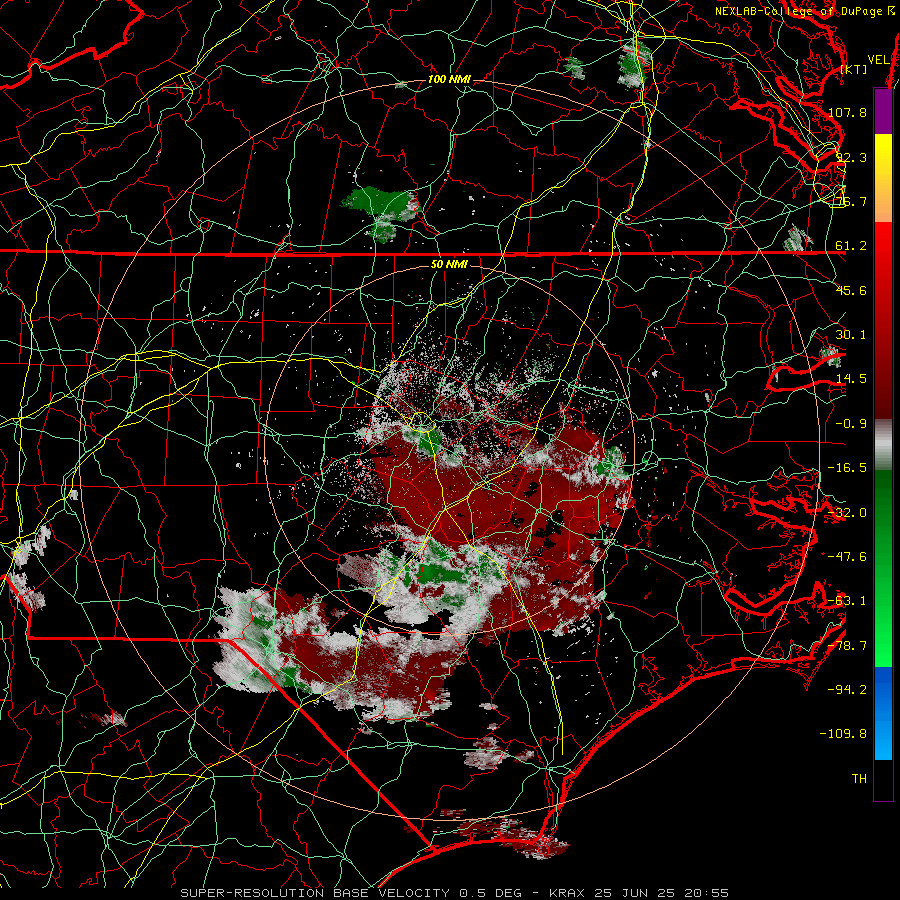Click the blue segment of the color bar
Viewport: 900px width, 900px height.
(883, 713)
